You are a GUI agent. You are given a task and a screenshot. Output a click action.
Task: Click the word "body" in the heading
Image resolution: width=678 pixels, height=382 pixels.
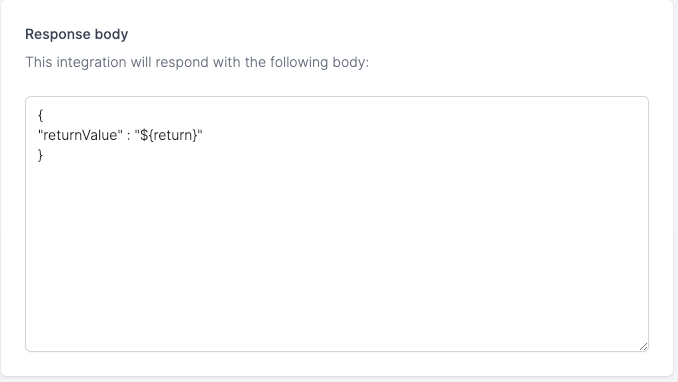112,34
